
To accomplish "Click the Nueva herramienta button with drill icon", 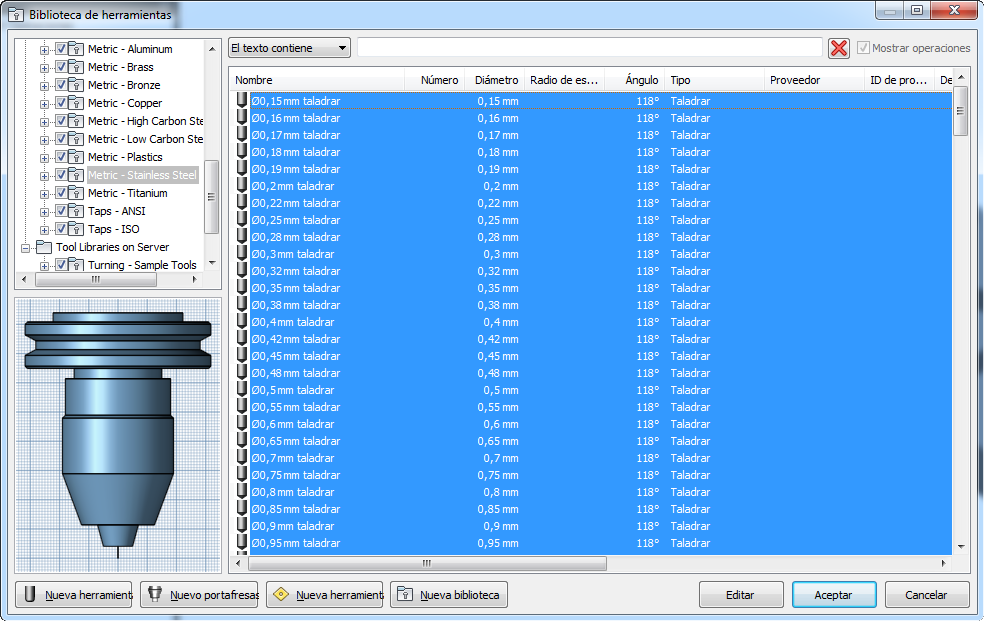I will pos(74,595).
